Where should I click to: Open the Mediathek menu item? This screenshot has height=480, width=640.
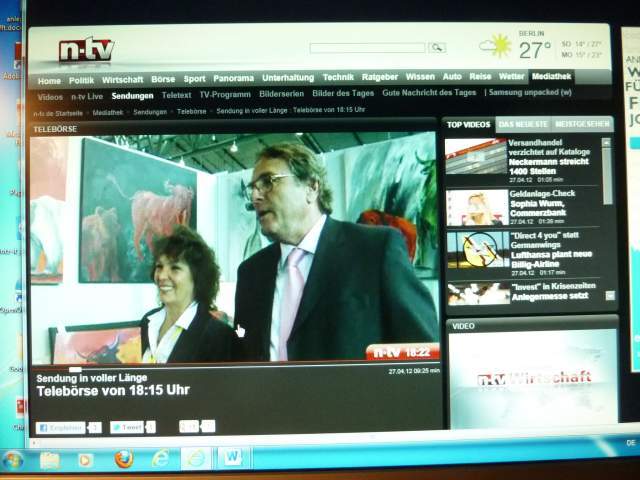pyautogui.click(x=552, y=77)
